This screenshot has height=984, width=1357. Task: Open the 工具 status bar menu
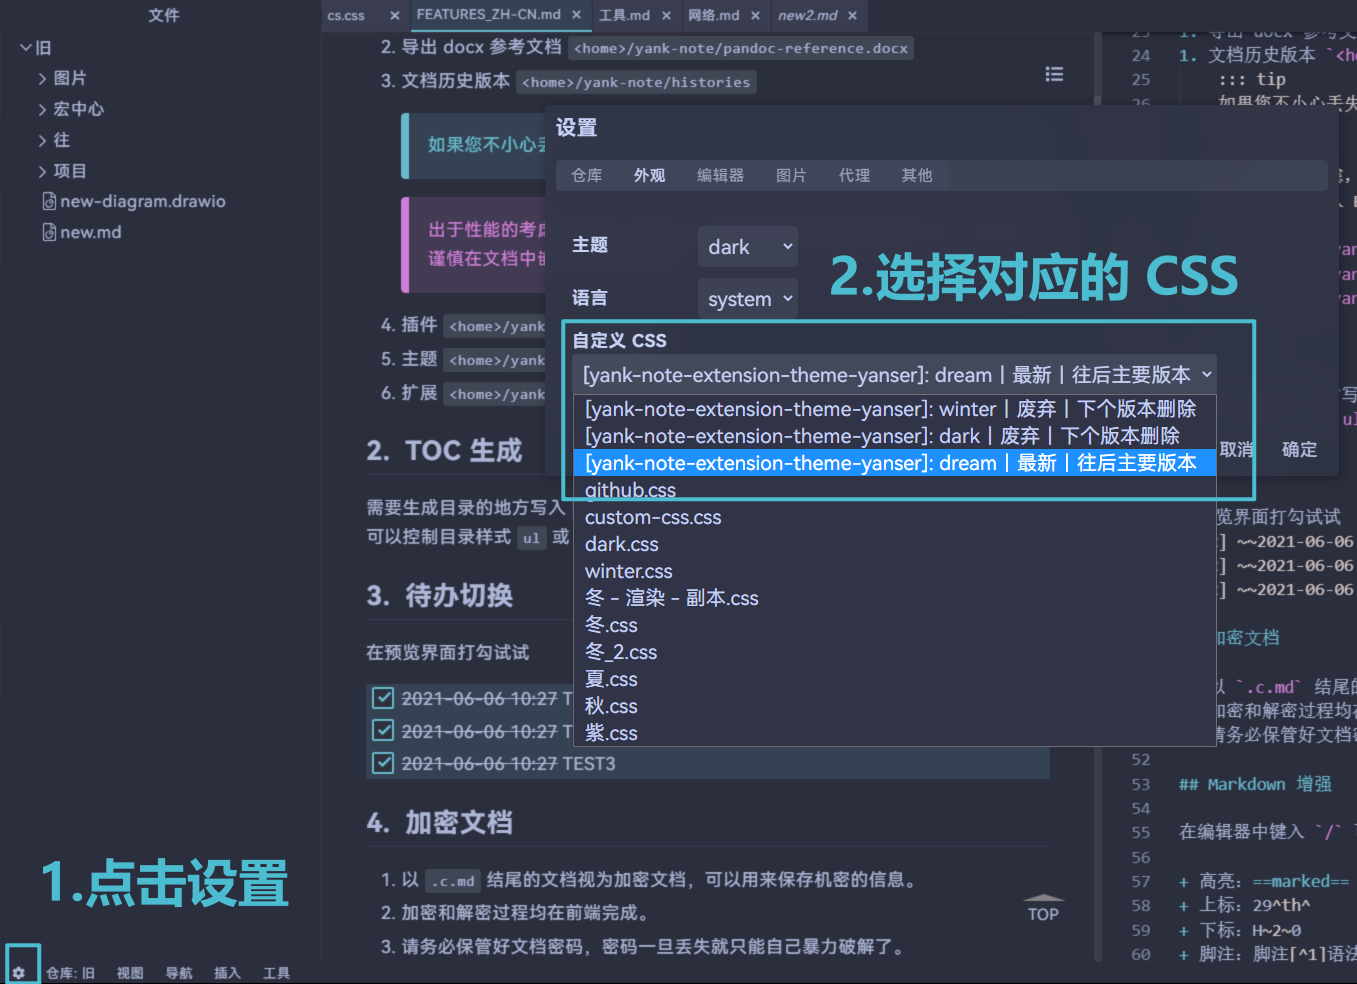[x=276, y=973]
